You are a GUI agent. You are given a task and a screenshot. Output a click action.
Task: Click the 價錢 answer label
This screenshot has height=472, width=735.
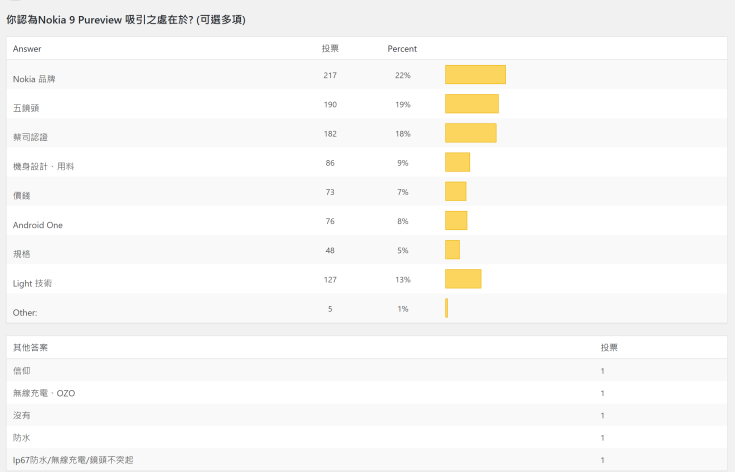[22, 195]
